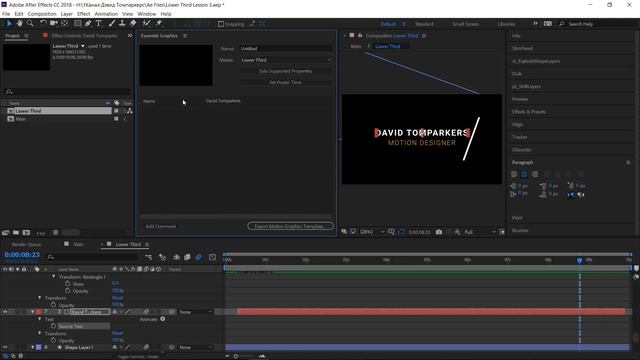The width and height of the screenshot is (640, 360).
Task: Toggle Opacity stopwatch under Transform: Rectangle 1
Action: click(x=68, y=291)
